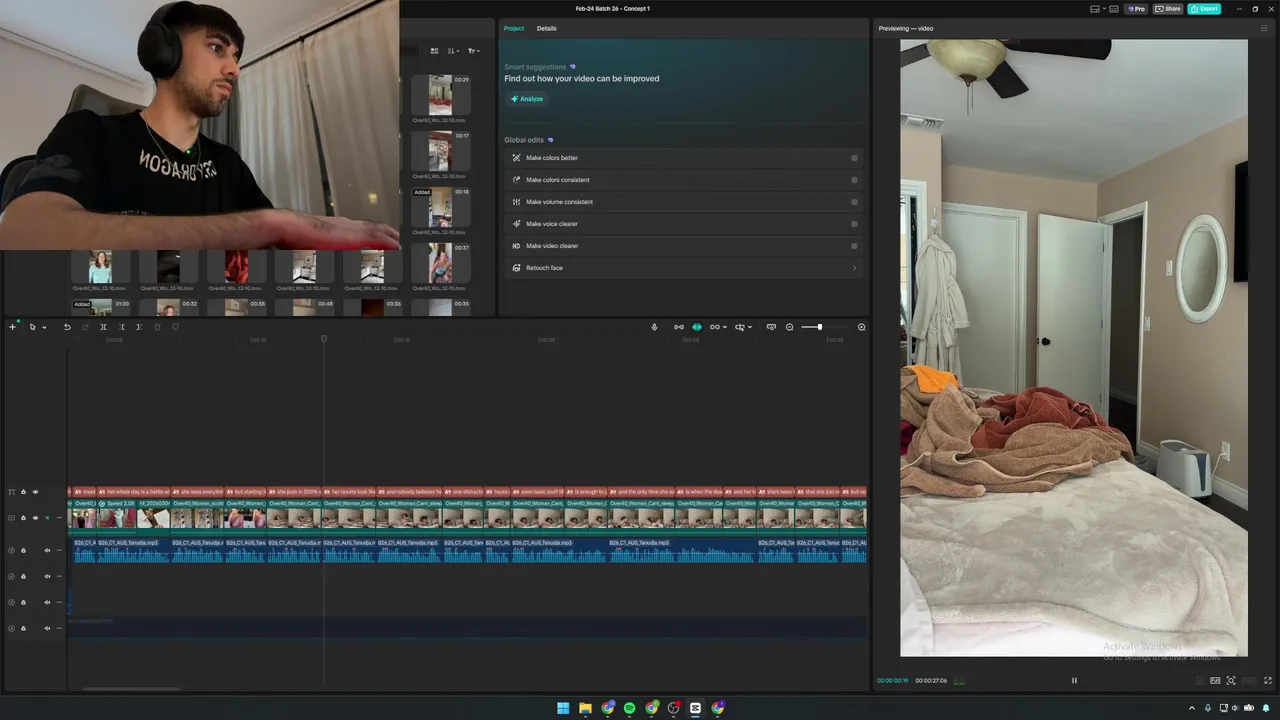Toggle the highlighted auto snapping icon
Viewport: 1280px width, 720px height.
coord(697,327)
